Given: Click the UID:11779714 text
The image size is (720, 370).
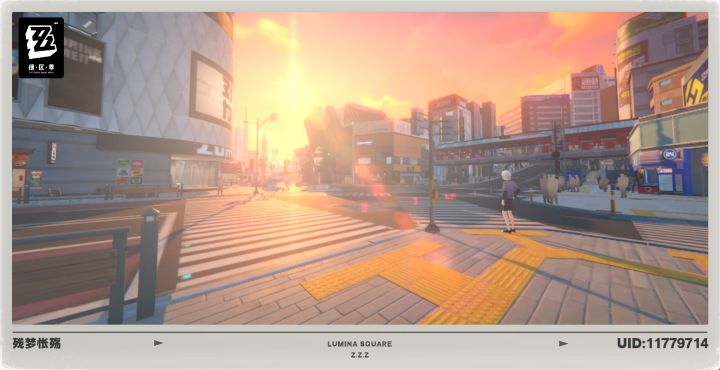Looking at the screenshot, I should (x=662, y=343).
